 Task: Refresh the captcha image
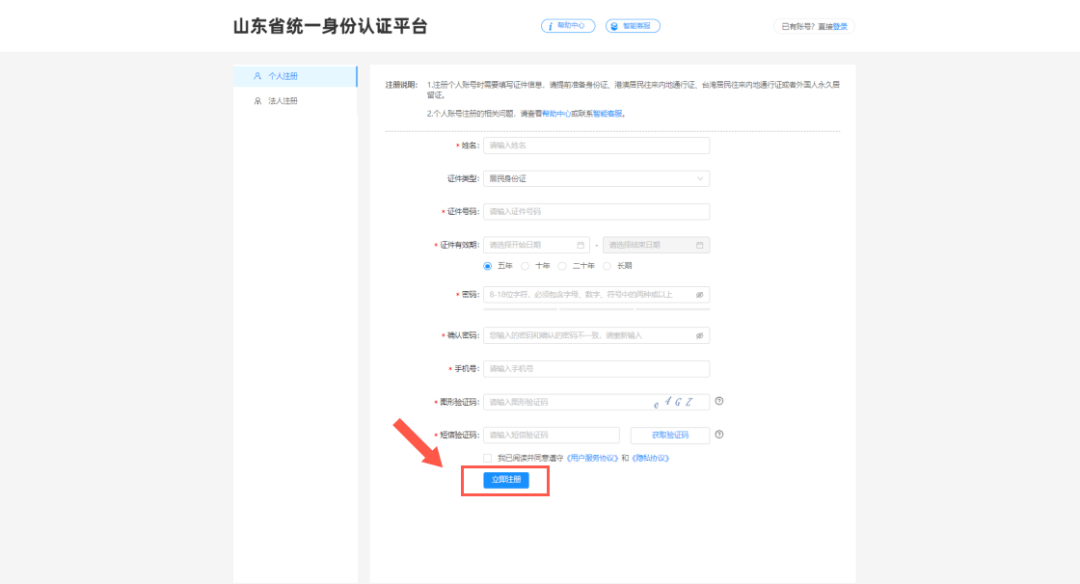(674, 402)
